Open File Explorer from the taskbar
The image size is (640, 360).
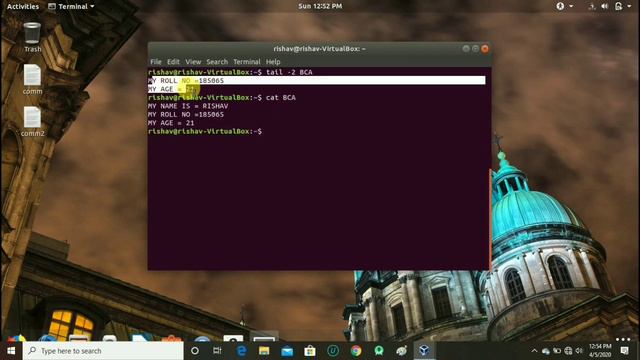264,351
